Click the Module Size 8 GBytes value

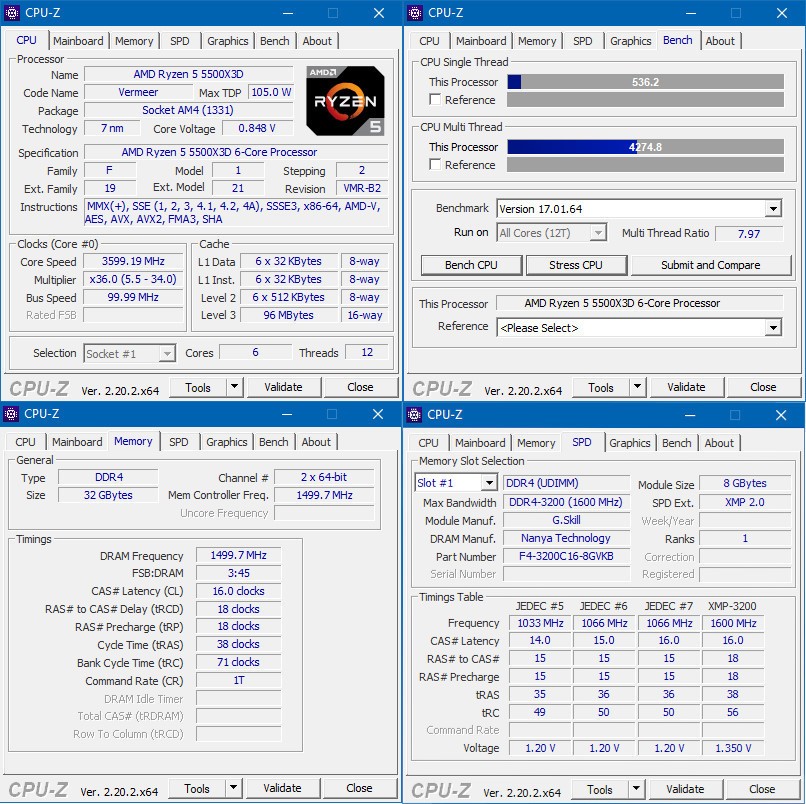pyautogui.click(x=745, y=483)
